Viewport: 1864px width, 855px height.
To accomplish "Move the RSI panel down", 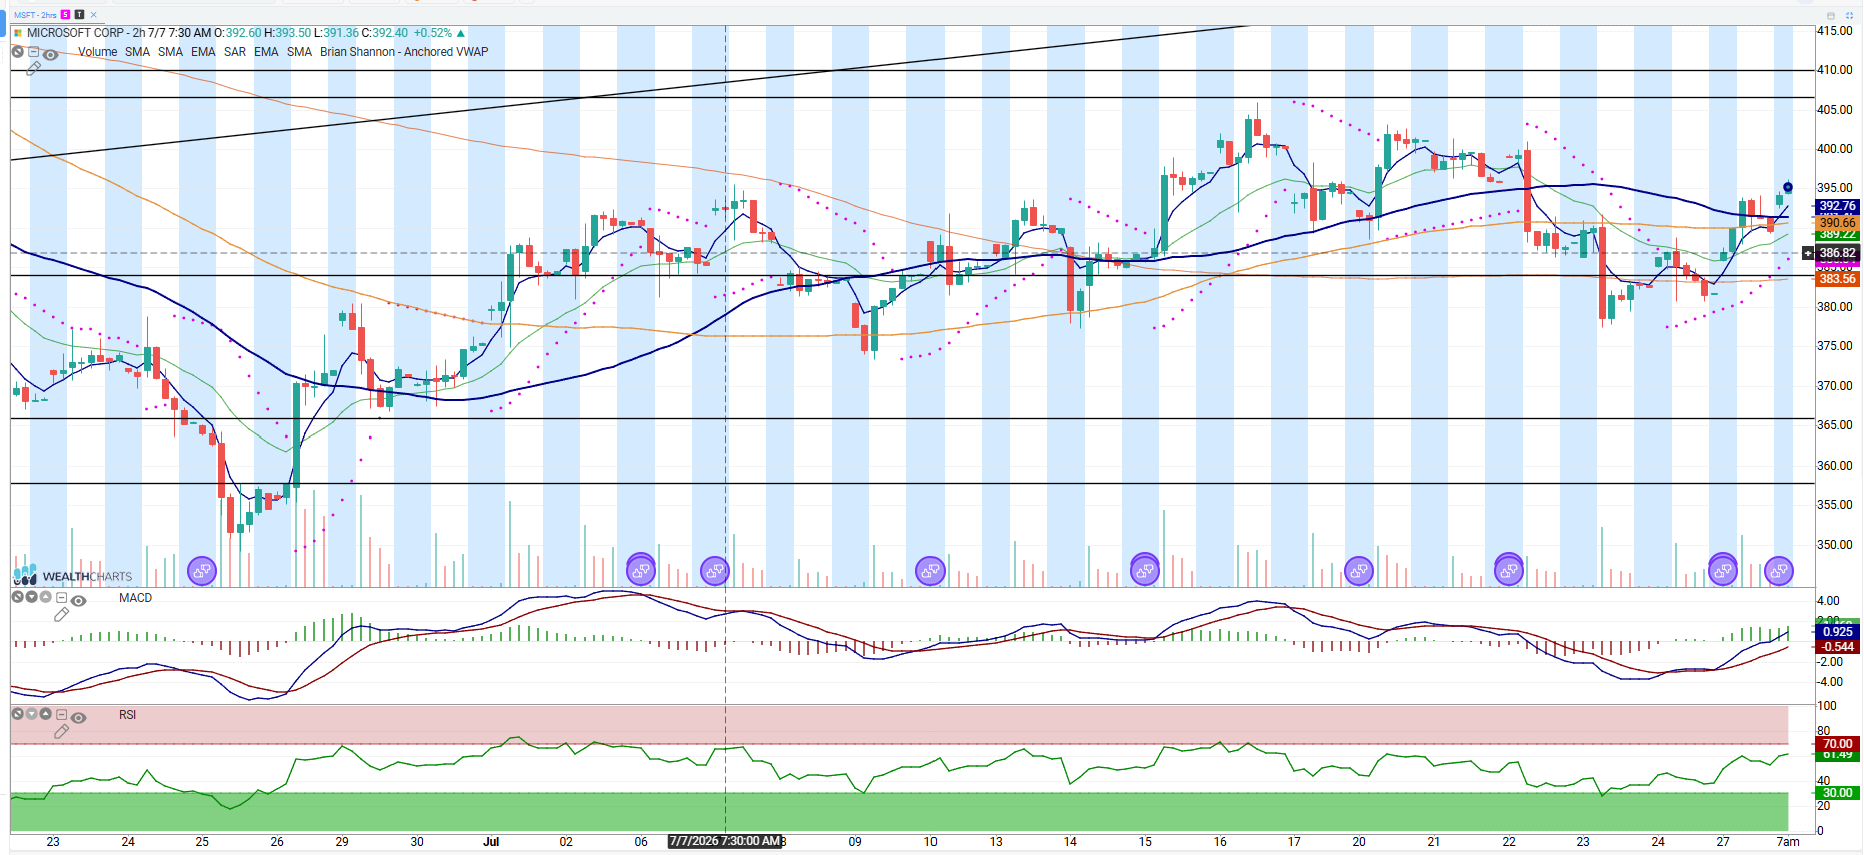I will pyautogui.click(x=31, y=714).
